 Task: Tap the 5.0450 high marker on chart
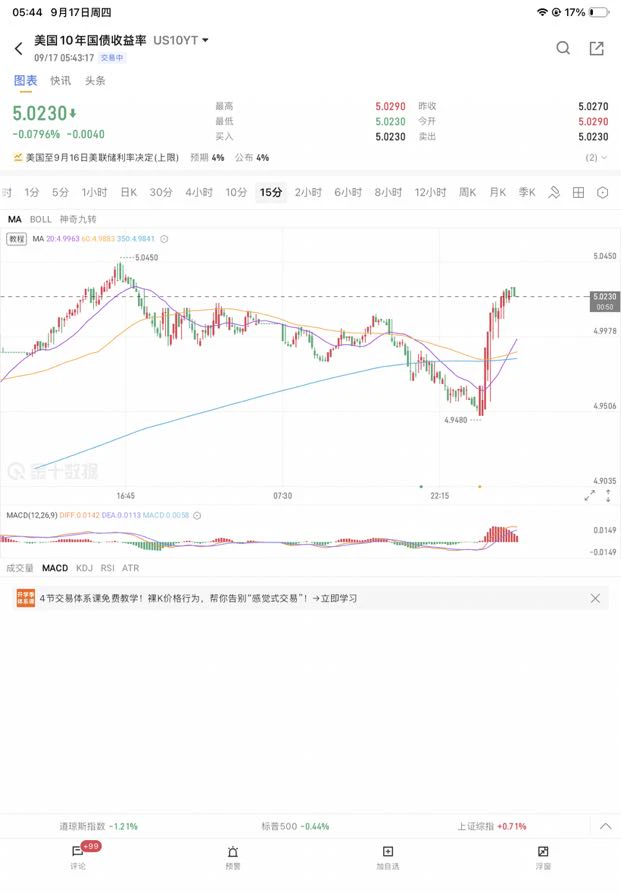pyautogui.click(x=147, y=258)
